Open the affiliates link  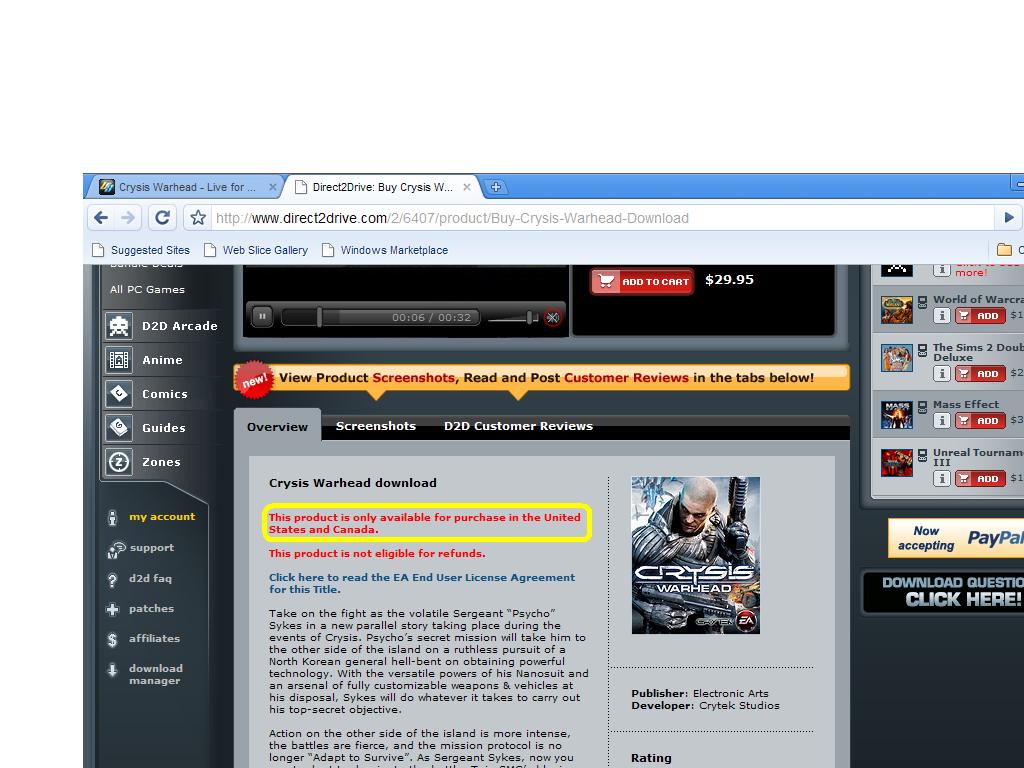pos(154,638)
